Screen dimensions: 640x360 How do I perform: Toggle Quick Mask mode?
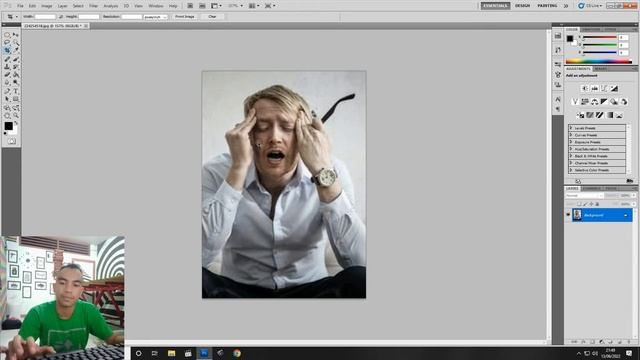[11, 141]
